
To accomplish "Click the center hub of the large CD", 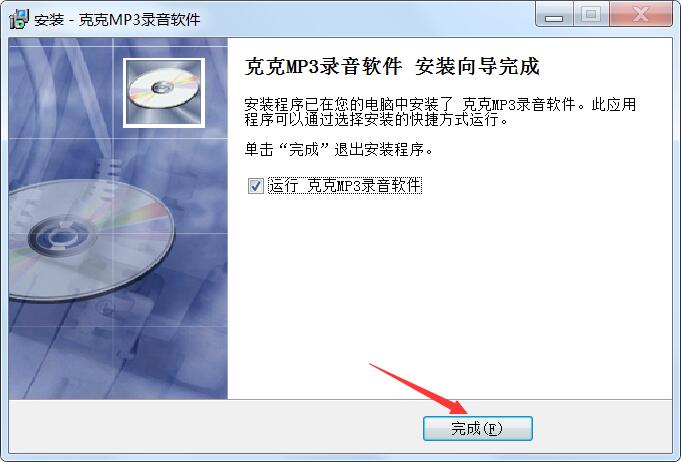I will (60, 237).
